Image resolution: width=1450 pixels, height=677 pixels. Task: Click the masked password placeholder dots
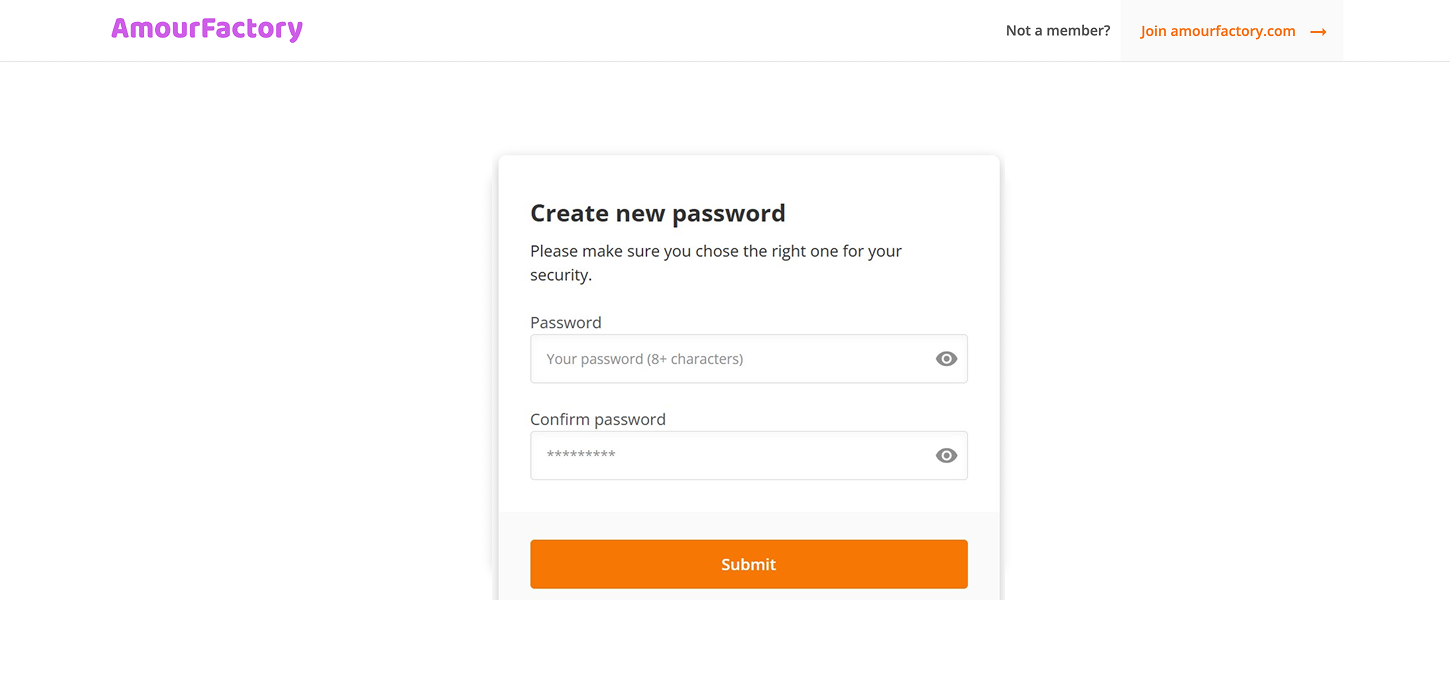pos(578,455)
